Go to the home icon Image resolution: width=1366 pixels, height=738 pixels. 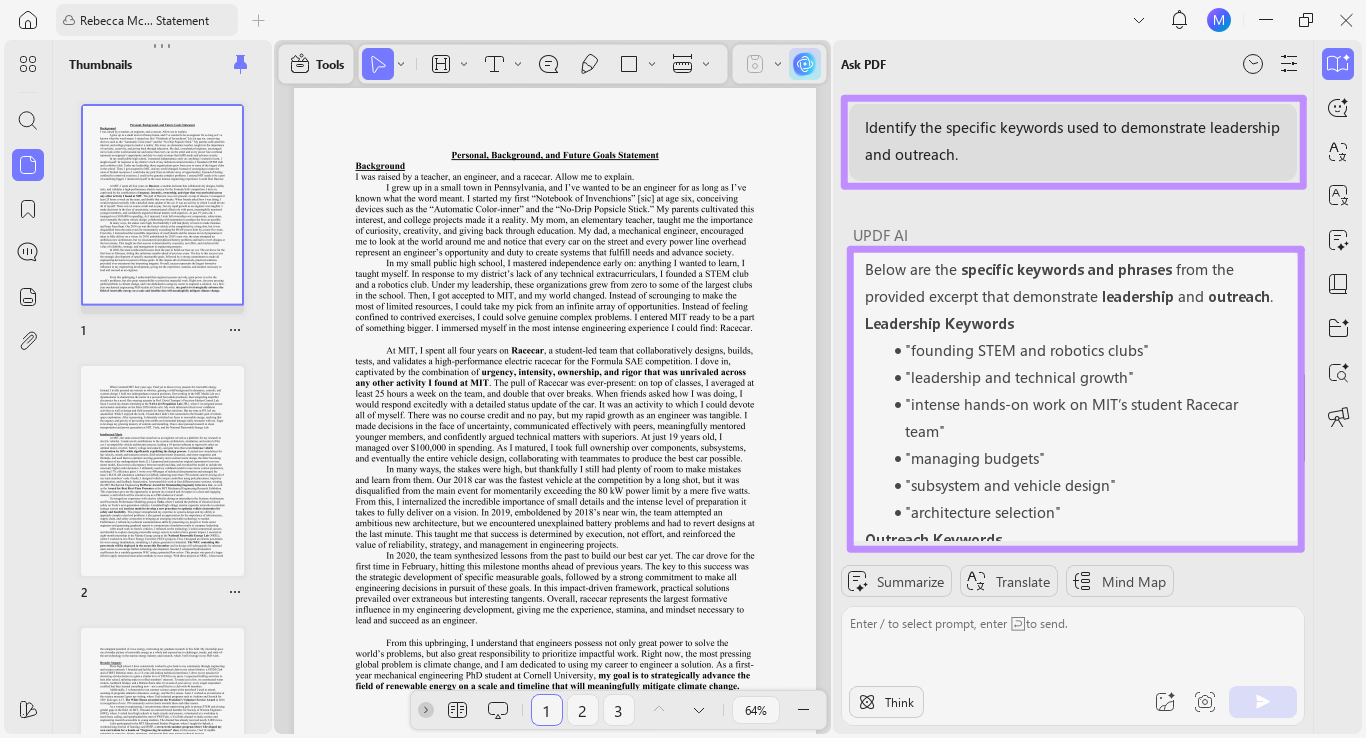[28, 20]
